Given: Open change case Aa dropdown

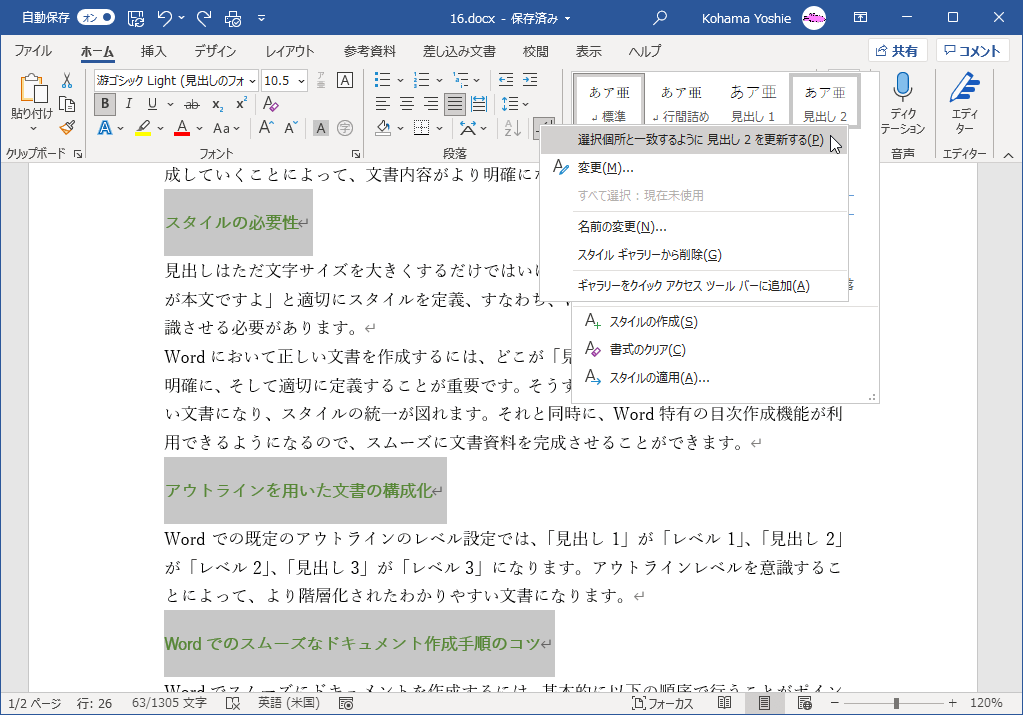Looking at the screenshot, I should (x=226, y=128).
